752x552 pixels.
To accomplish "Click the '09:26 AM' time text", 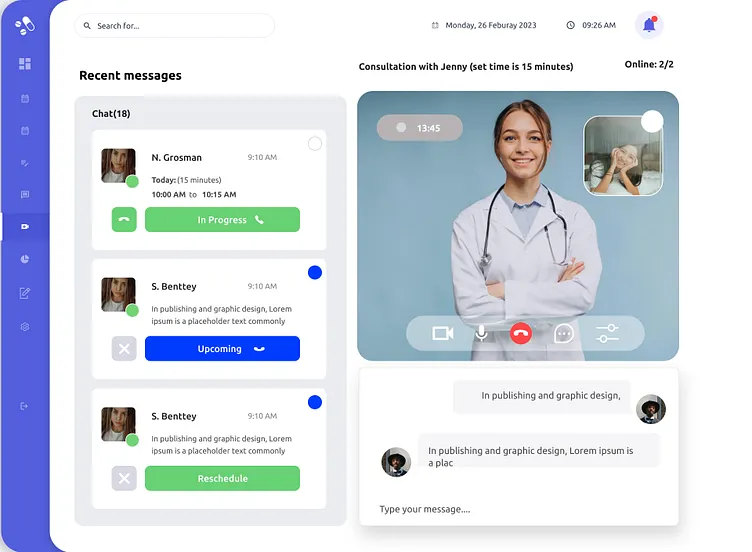I will point(599,25).
